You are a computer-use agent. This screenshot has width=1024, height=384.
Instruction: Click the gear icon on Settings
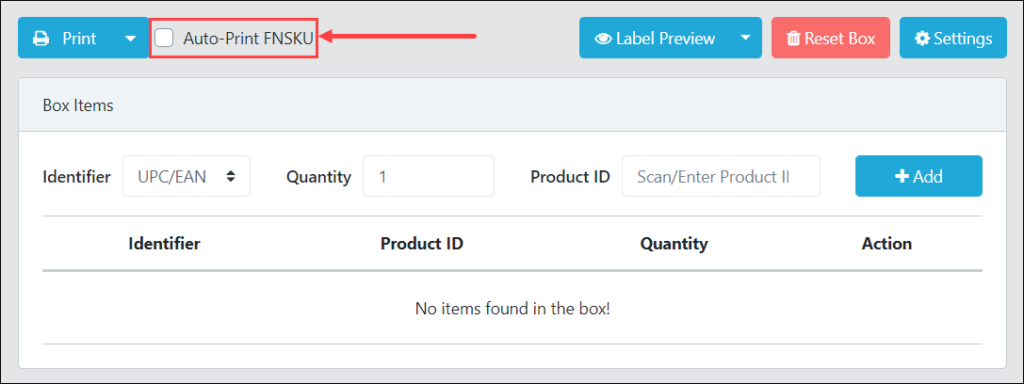(921, 39)
